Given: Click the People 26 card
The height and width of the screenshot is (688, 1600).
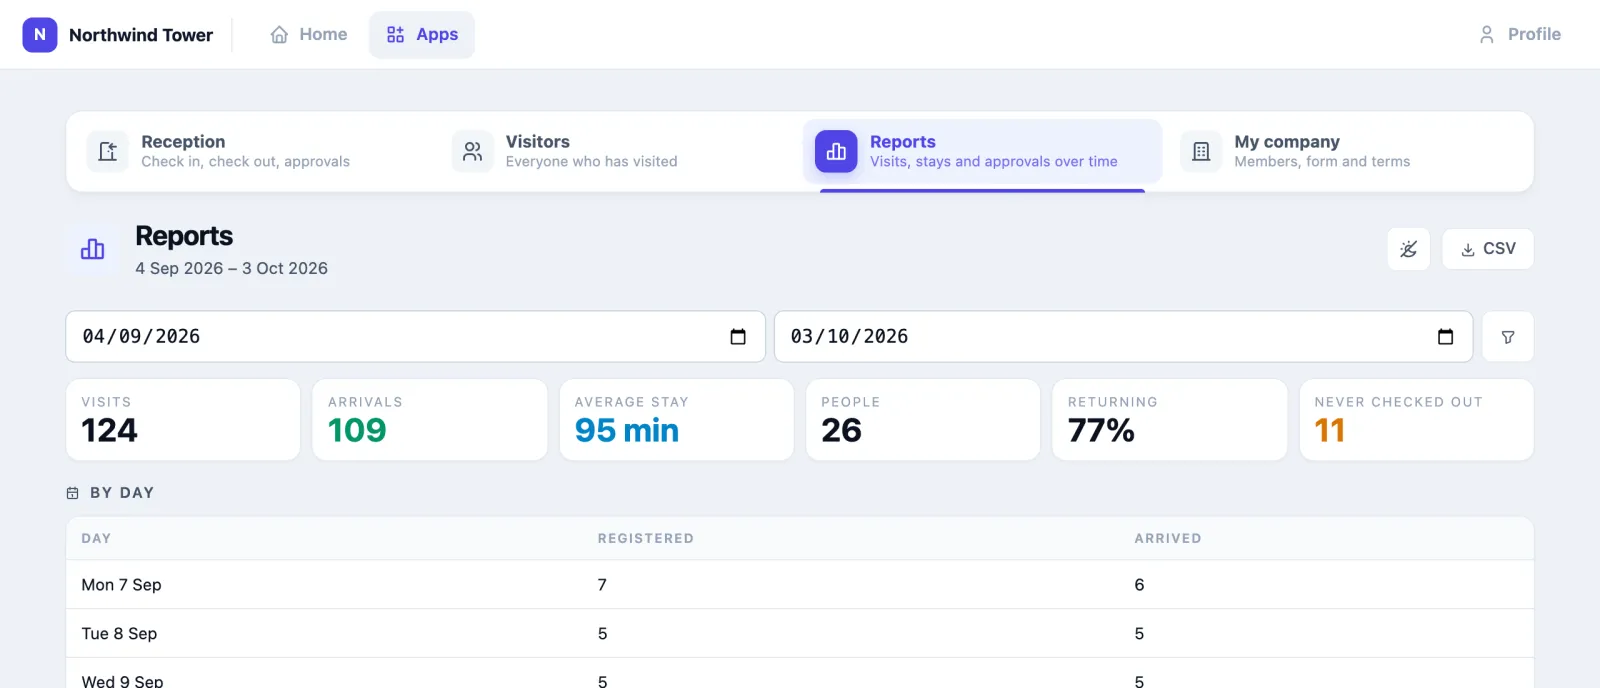Looking at the screenshot, I should tap(923, 420).
